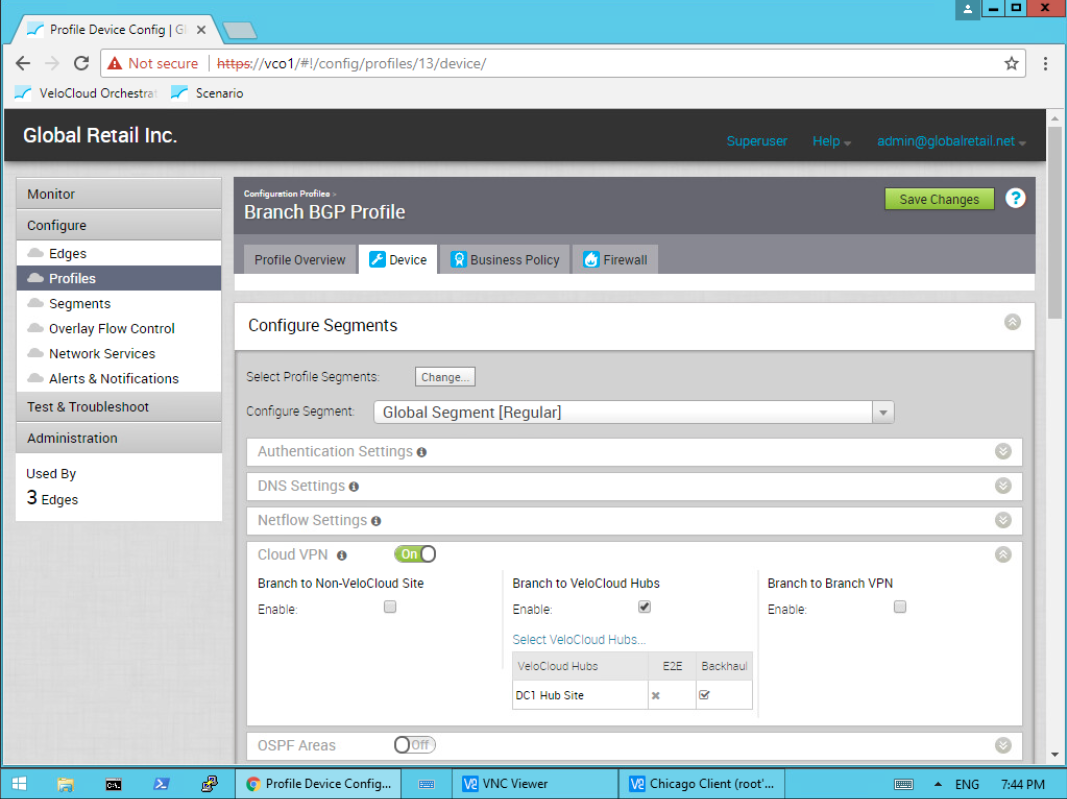Screen dimensions: 1067x799
Task: Click the blue help question mark icon
Action: click(1015, 198)
